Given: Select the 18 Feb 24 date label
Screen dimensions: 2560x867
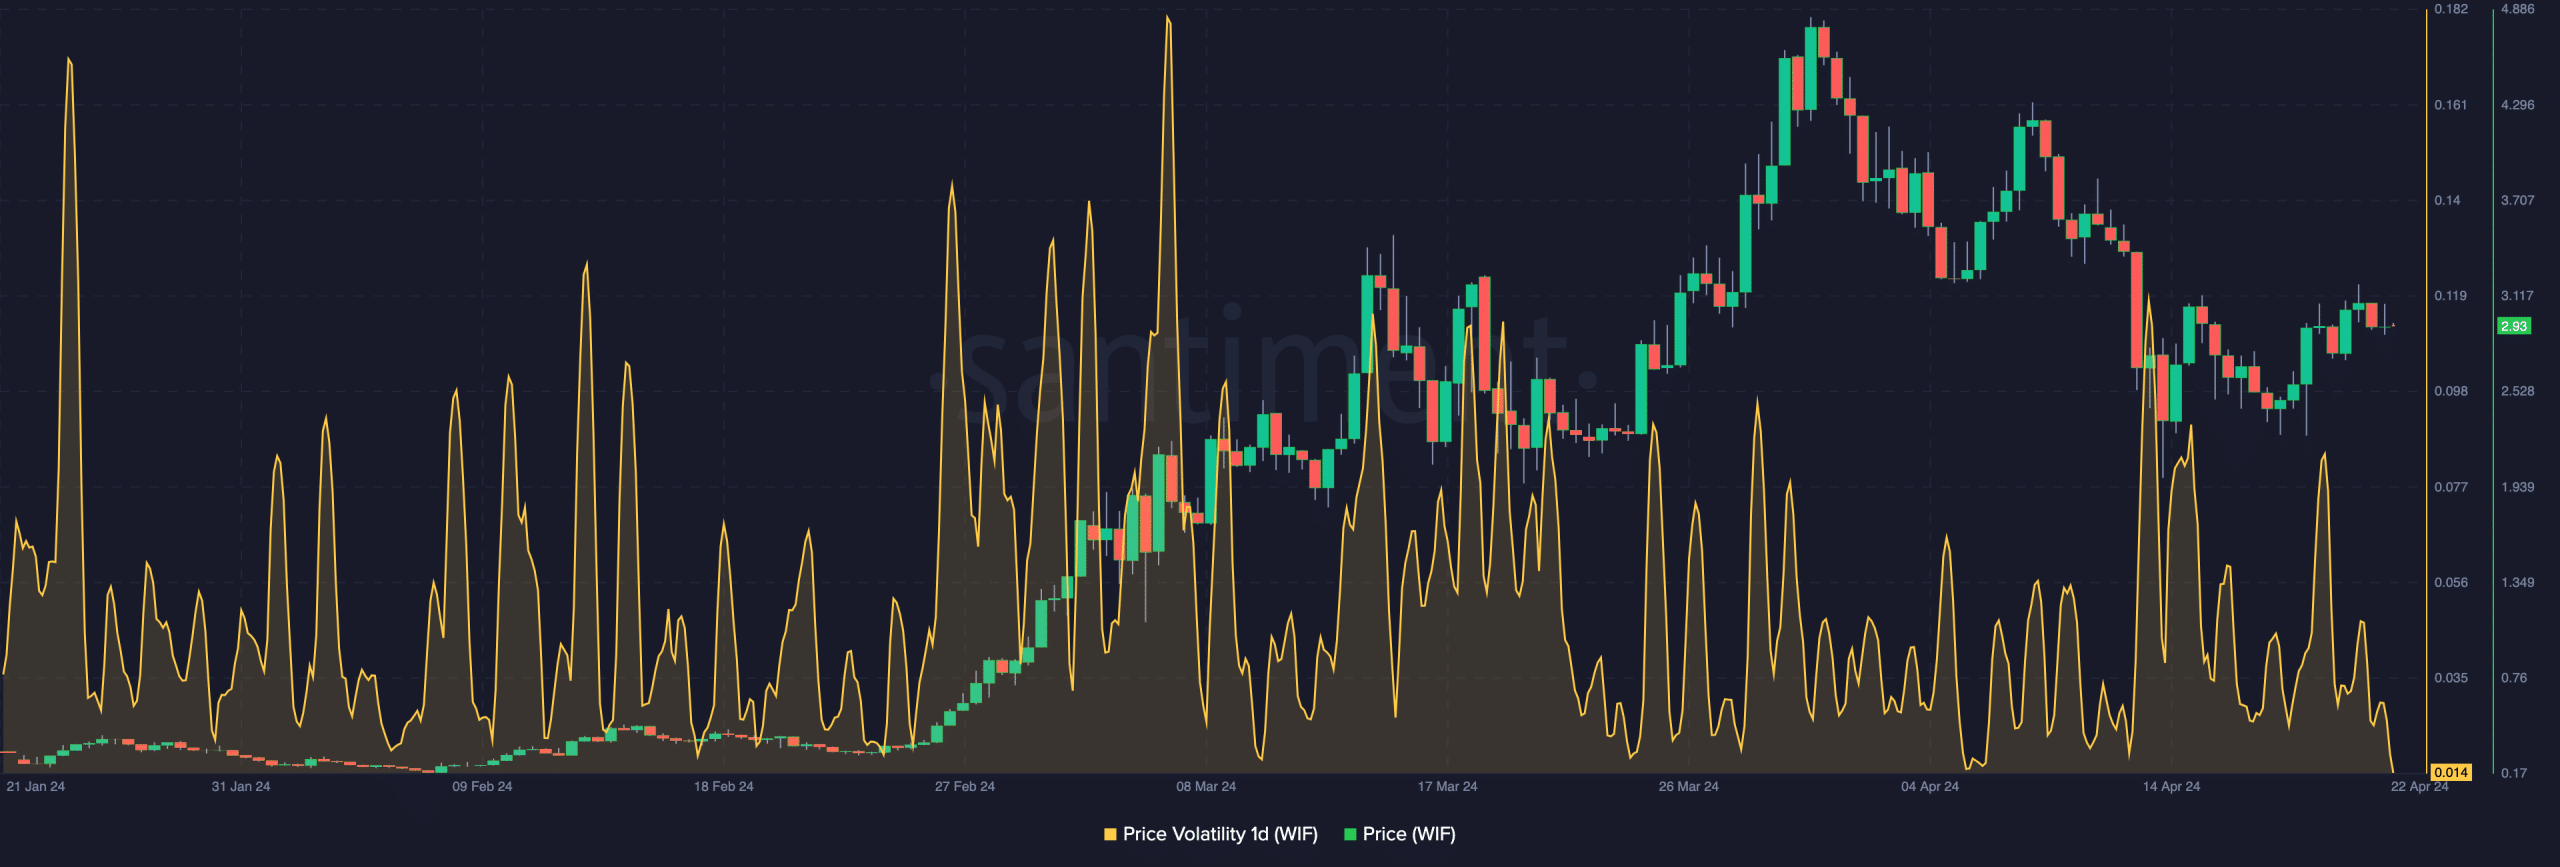Looking at the screenshot, I should tap(724, 786).
